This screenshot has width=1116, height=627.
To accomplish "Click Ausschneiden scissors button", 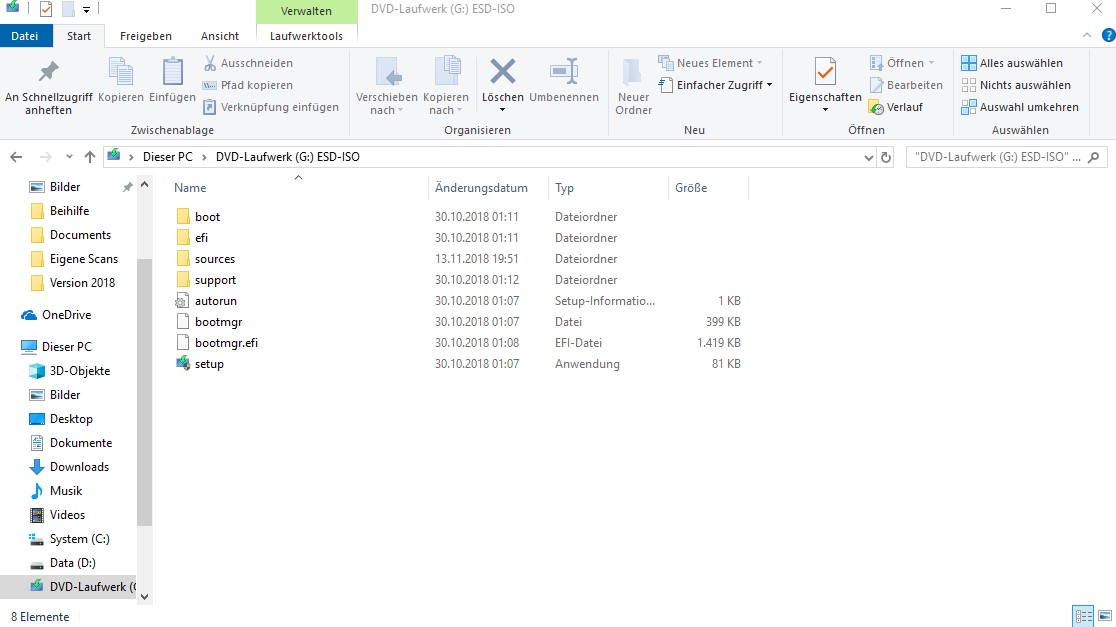I will [248, 63].
